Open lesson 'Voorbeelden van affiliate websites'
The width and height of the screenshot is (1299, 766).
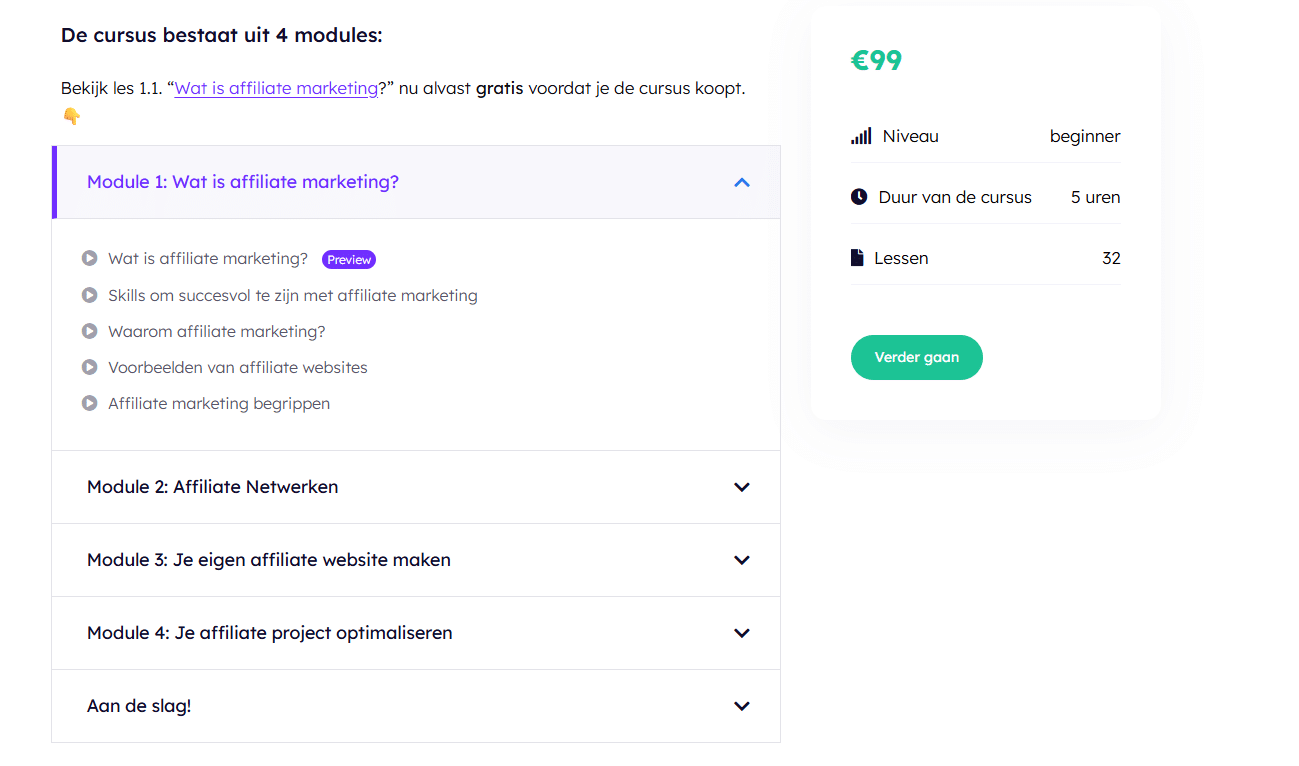[x=238, y=367]
